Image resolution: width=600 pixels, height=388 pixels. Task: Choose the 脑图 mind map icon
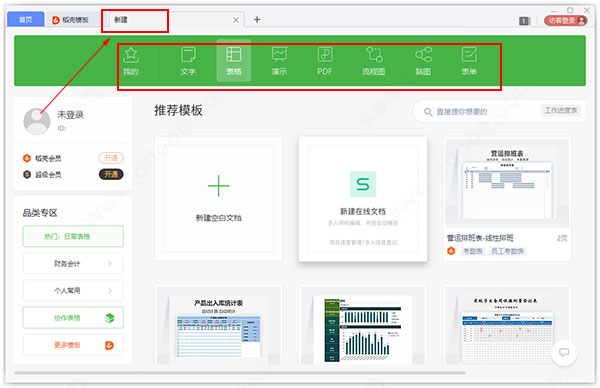coord(423,60)
